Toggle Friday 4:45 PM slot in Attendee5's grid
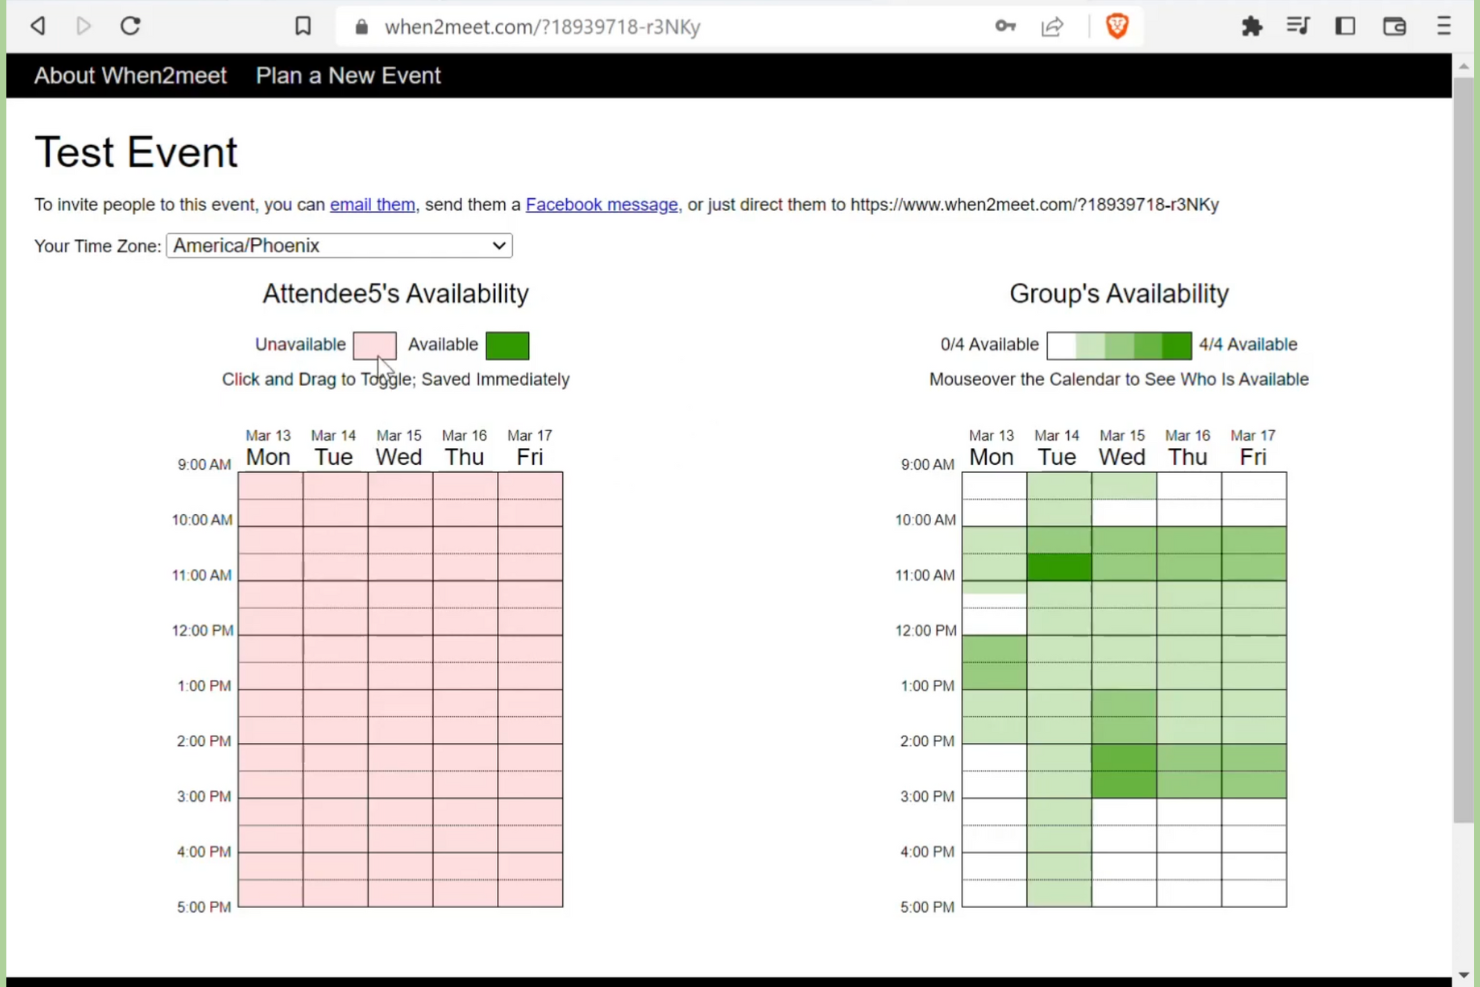This screenshot has height=987, width=1480. pos(531,900)
